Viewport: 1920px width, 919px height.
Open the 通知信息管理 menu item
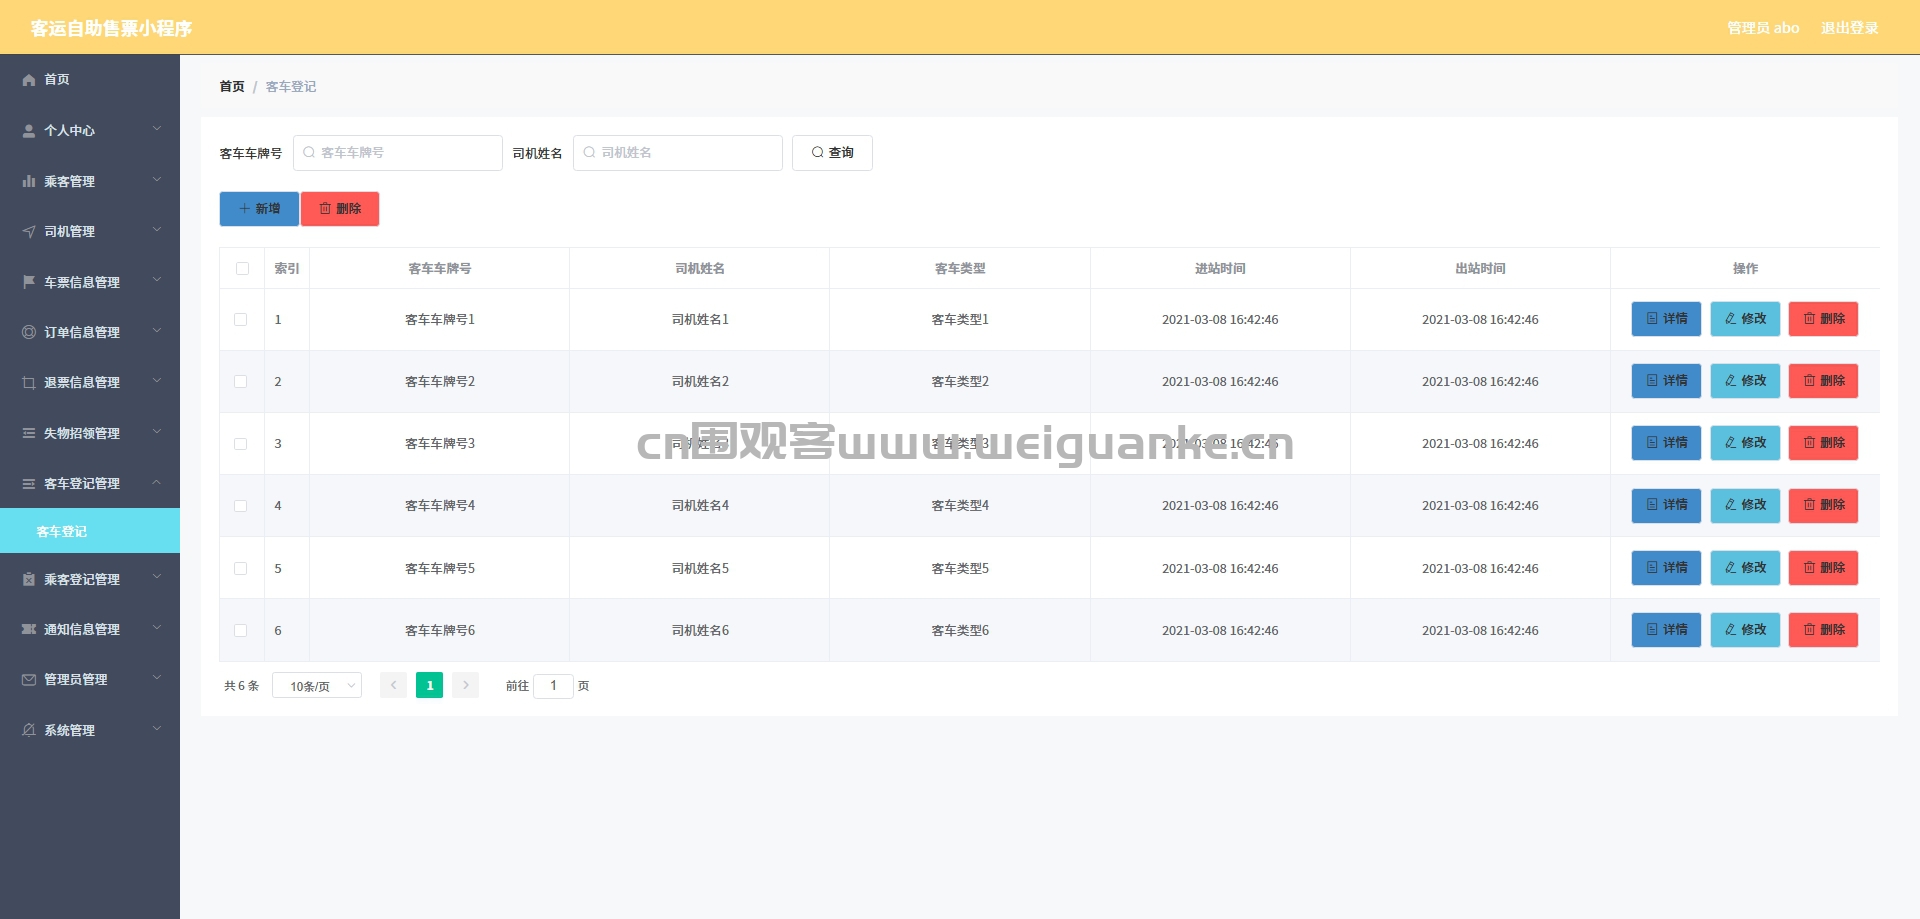(x=90, y=629)
